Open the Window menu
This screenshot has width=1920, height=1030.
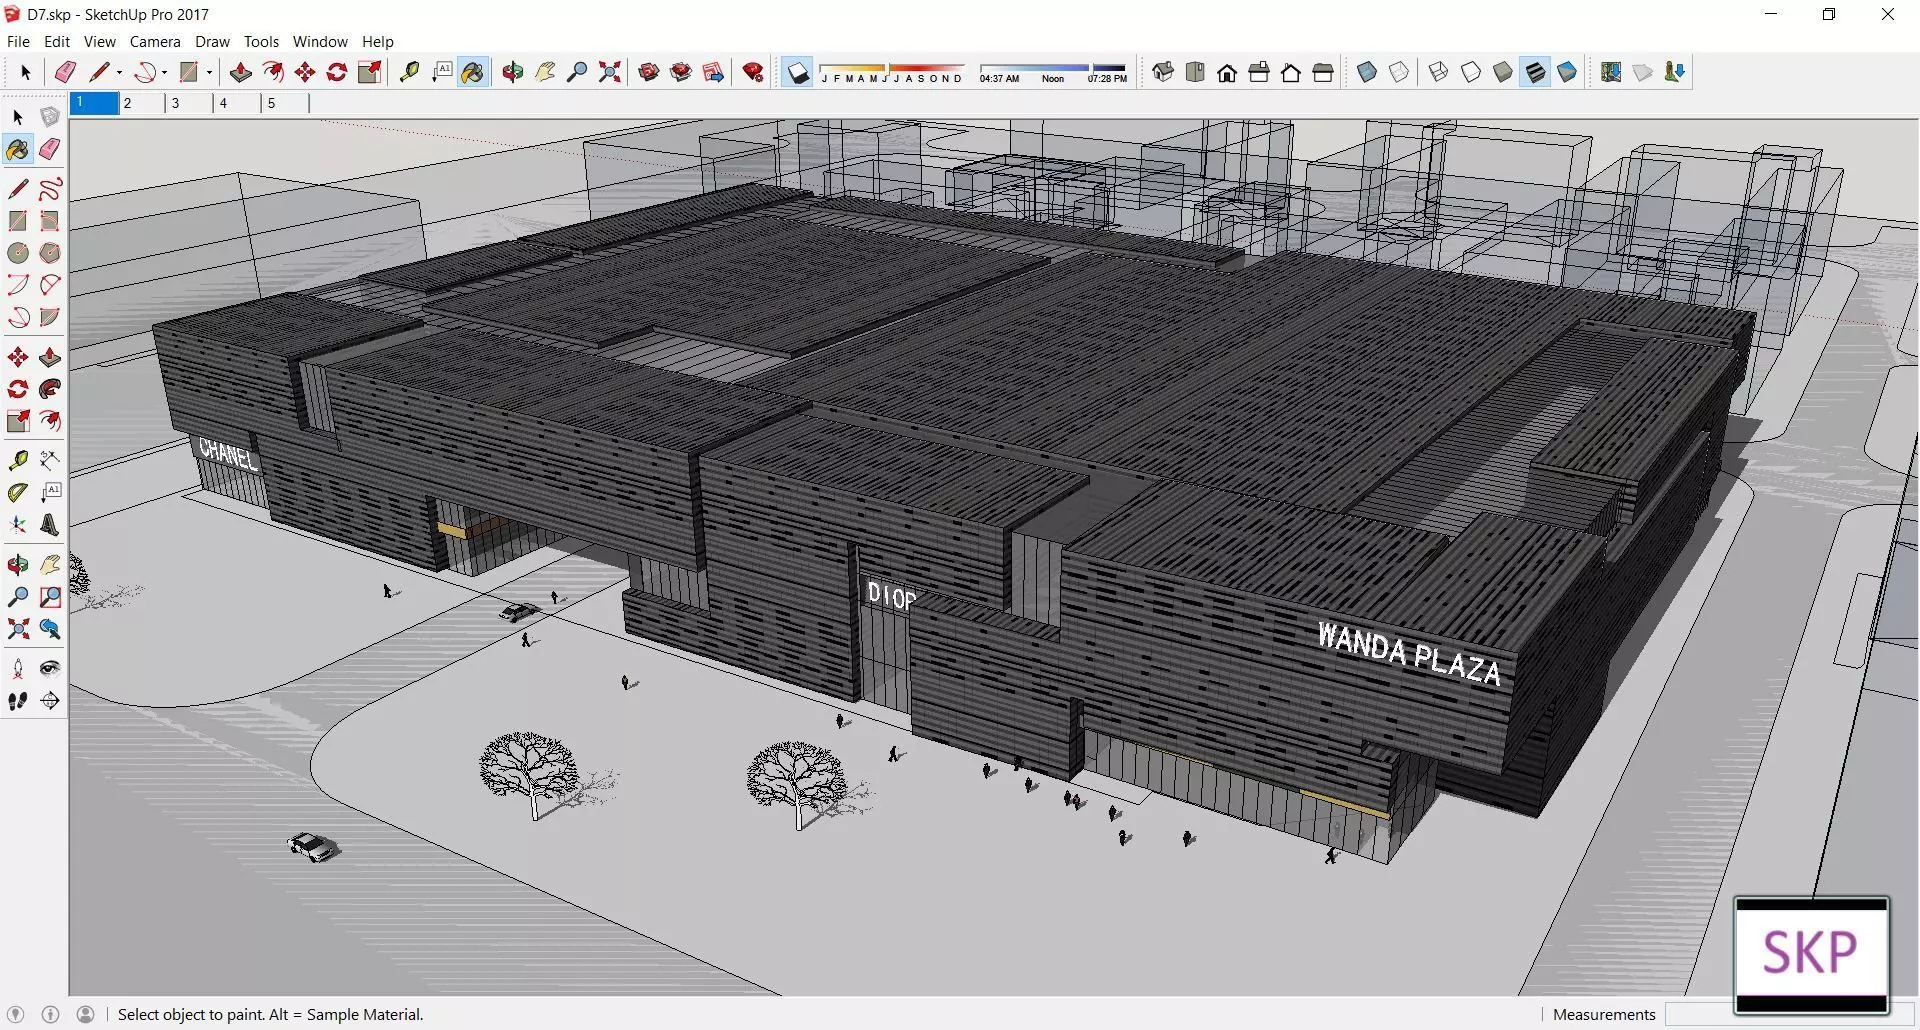[320, 42]
